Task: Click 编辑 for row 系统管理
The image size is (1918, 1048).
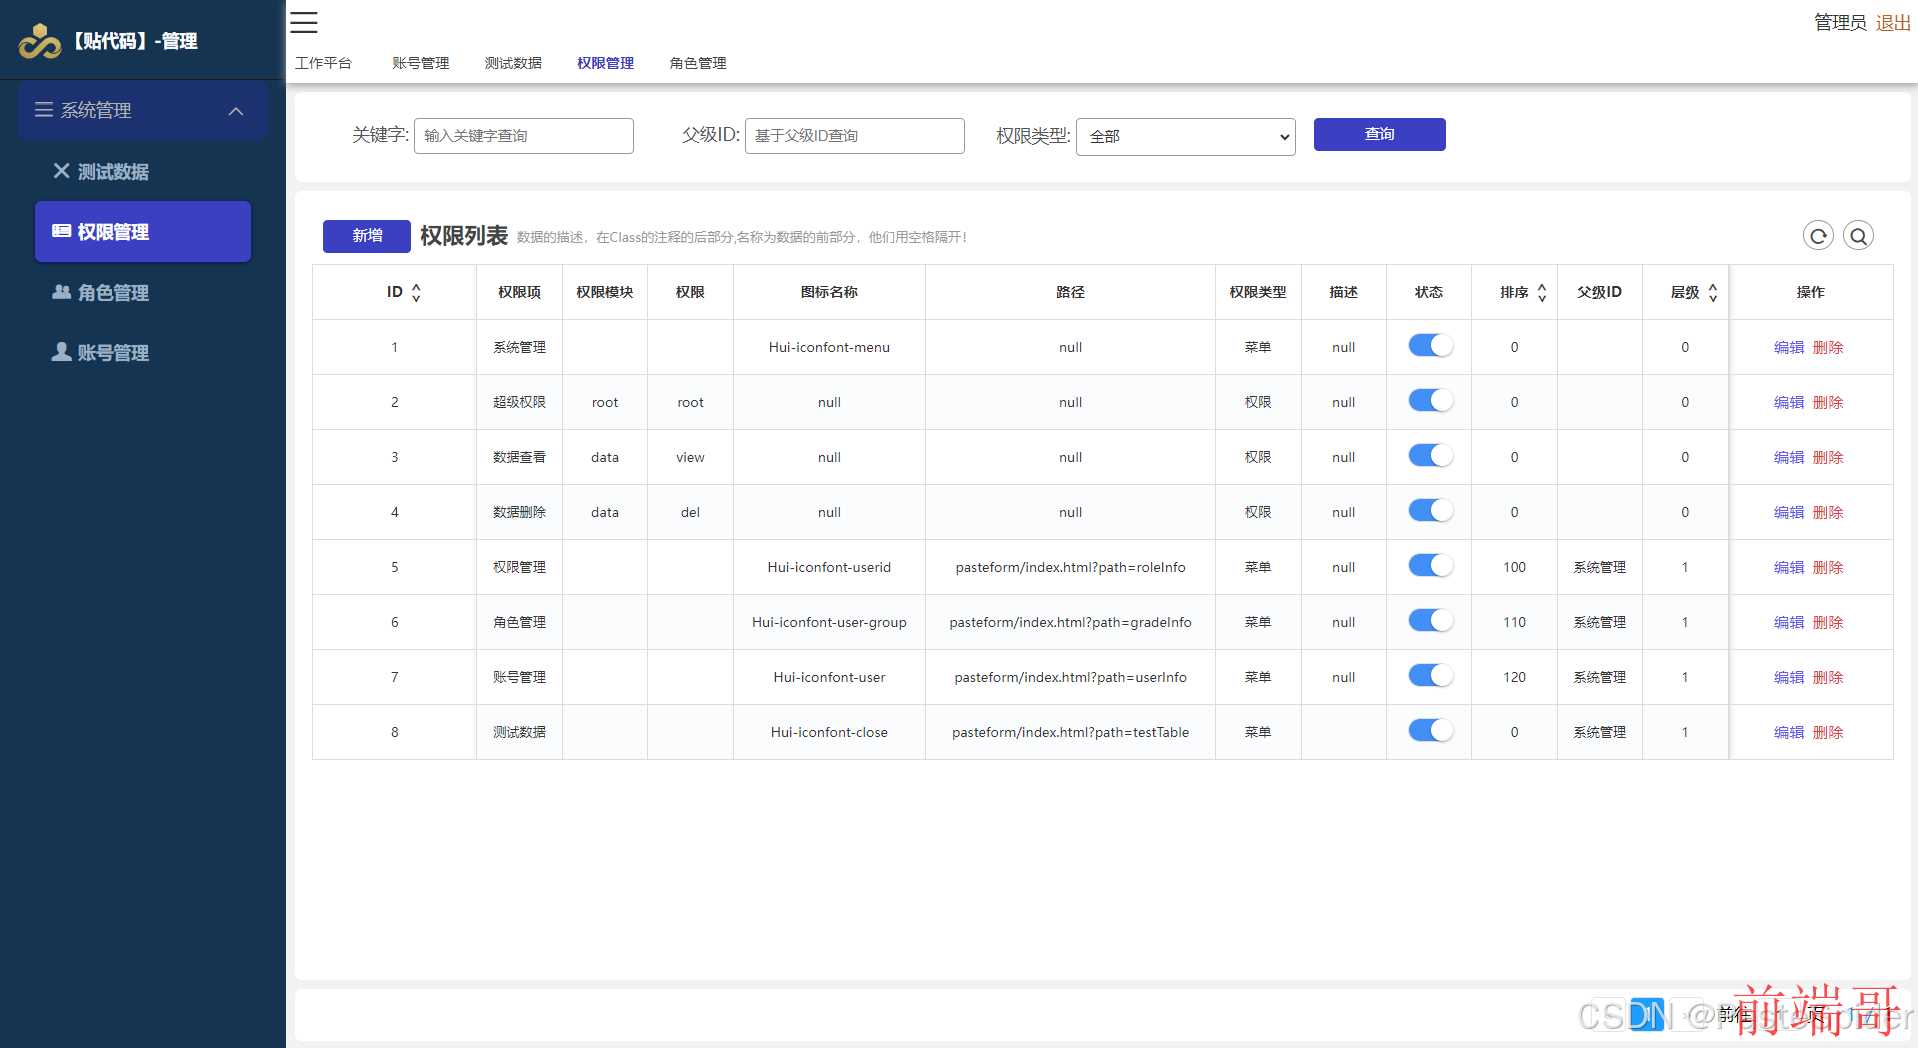Action: 1789,347
